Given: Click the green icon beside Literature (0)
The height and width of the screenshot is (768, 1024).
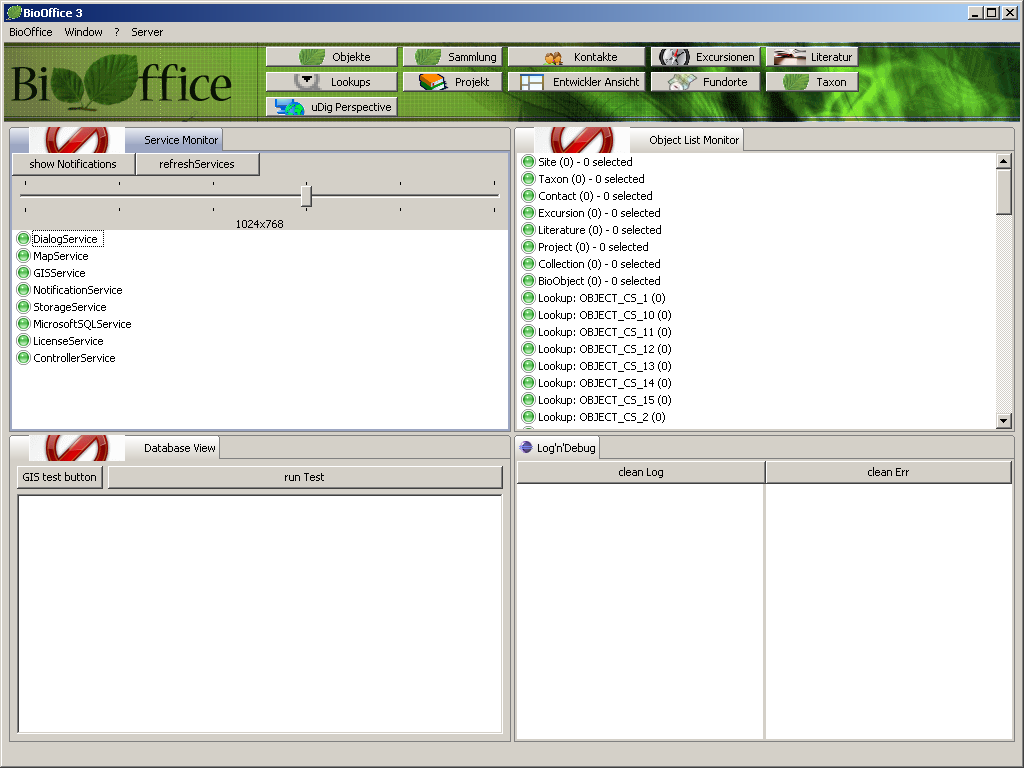Looking at the screenshot, I should tap(528, 229).
